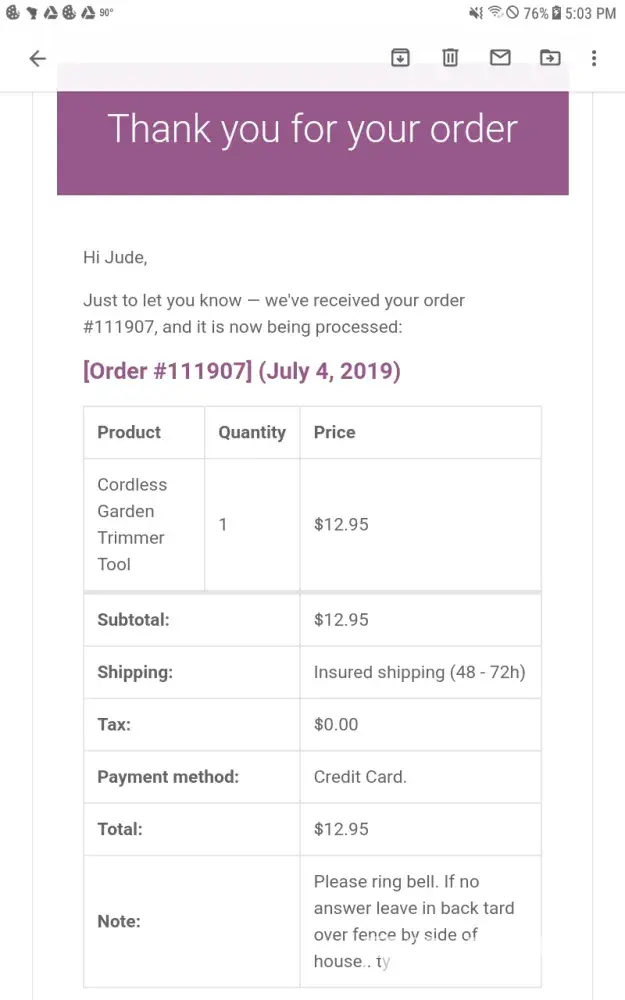The height and width of the screenshot is (1000, 625).
Task: Tap the muted sound status icon
Action: pos(475,13)
